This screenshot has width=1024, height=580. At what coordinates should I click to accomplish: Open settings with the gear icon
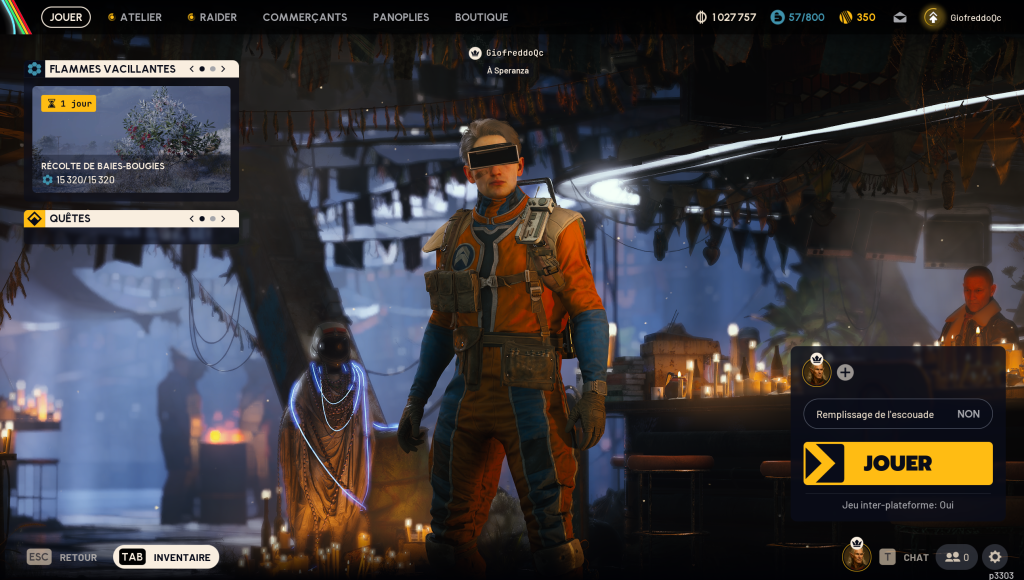(x=994, y=557)
